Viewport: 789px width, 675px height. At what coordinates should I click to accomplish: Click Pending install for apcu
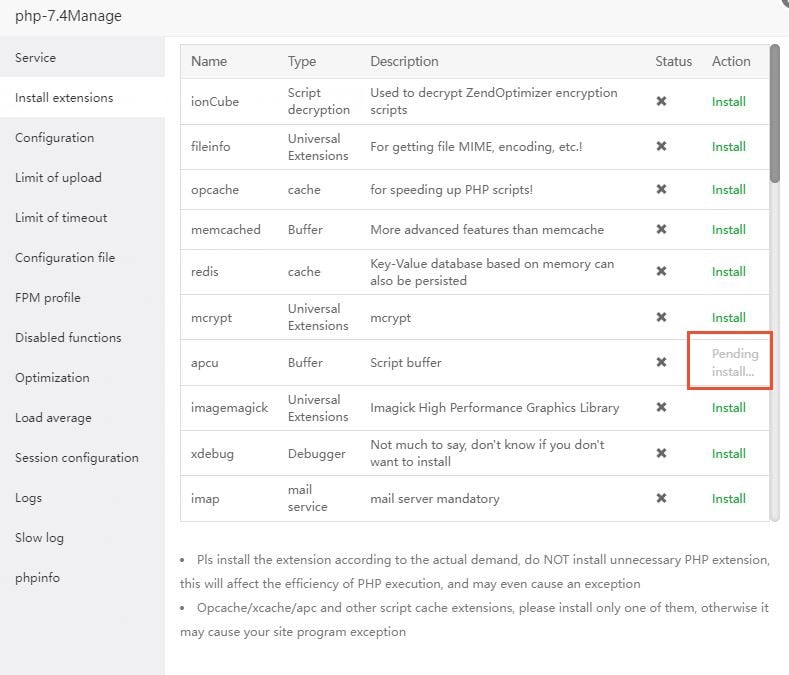735,362
